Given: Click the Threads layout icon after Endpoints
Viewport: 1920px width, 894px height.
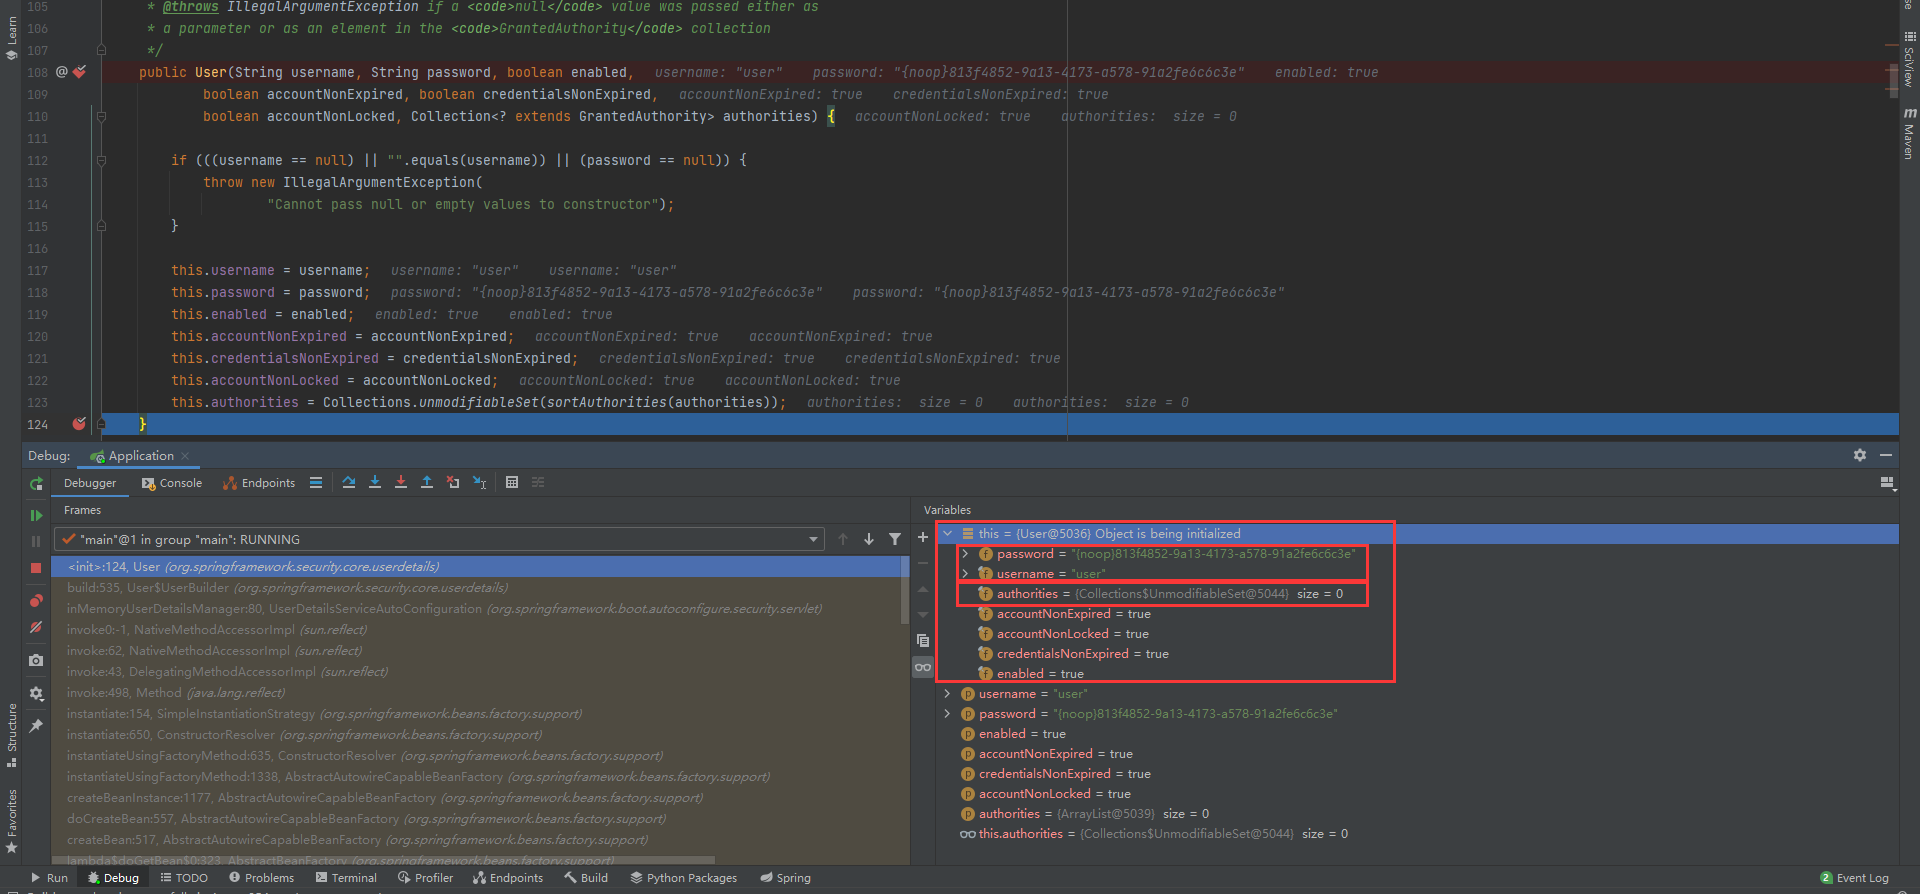Looking at the screenshot, I should [x=316, y=483].
